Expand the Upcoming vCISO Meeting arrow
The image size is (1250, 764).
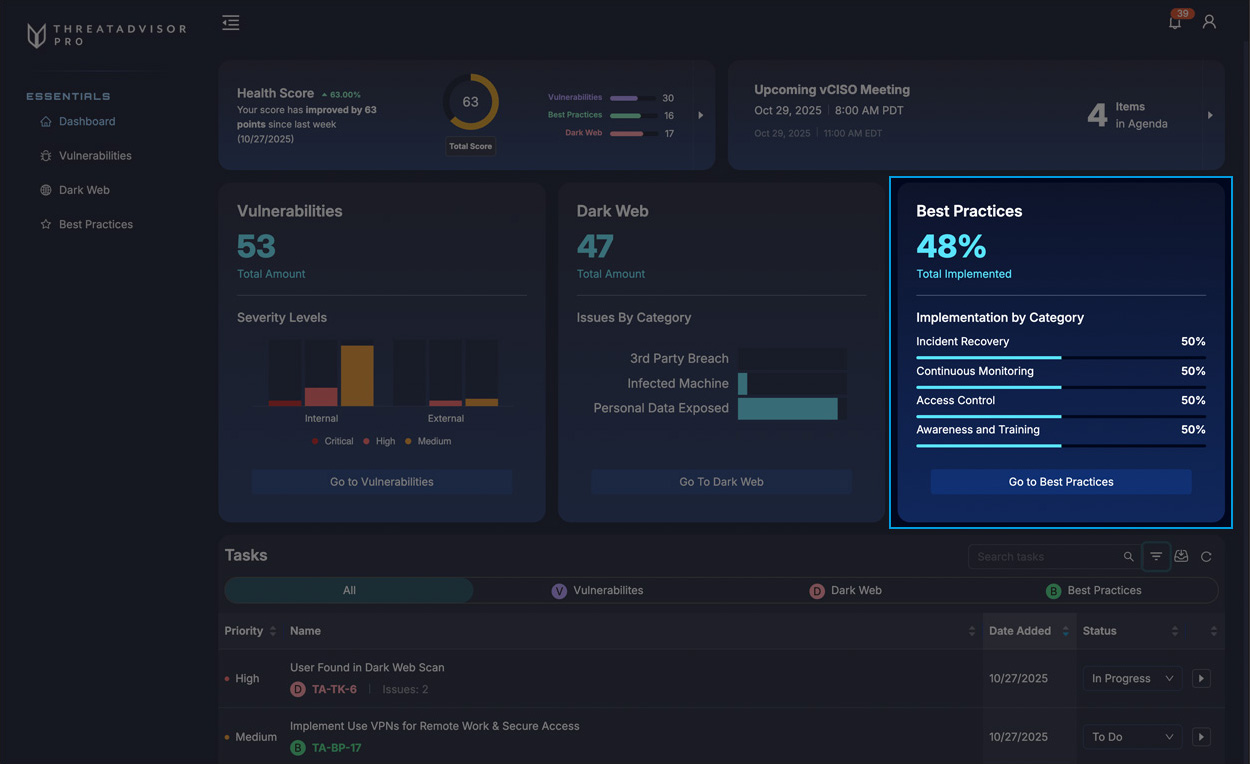pyautogui.click(x=1210, y=115)
